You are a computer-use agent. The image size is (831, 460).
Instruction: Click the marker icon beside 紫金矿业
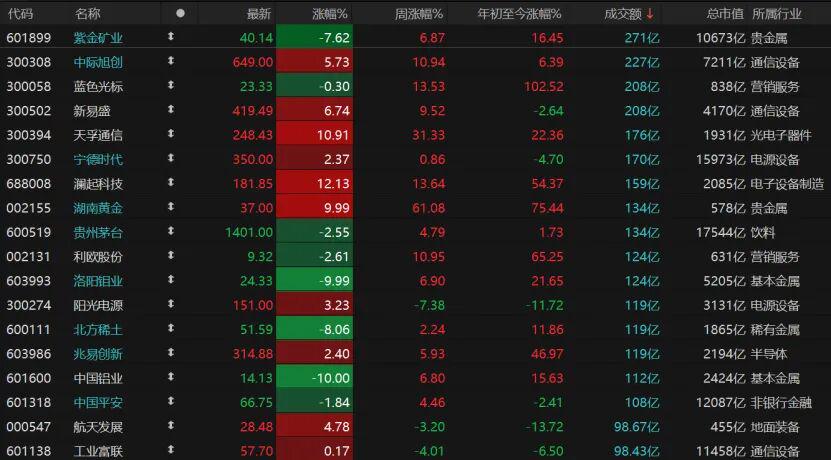(x=171, y=37)
